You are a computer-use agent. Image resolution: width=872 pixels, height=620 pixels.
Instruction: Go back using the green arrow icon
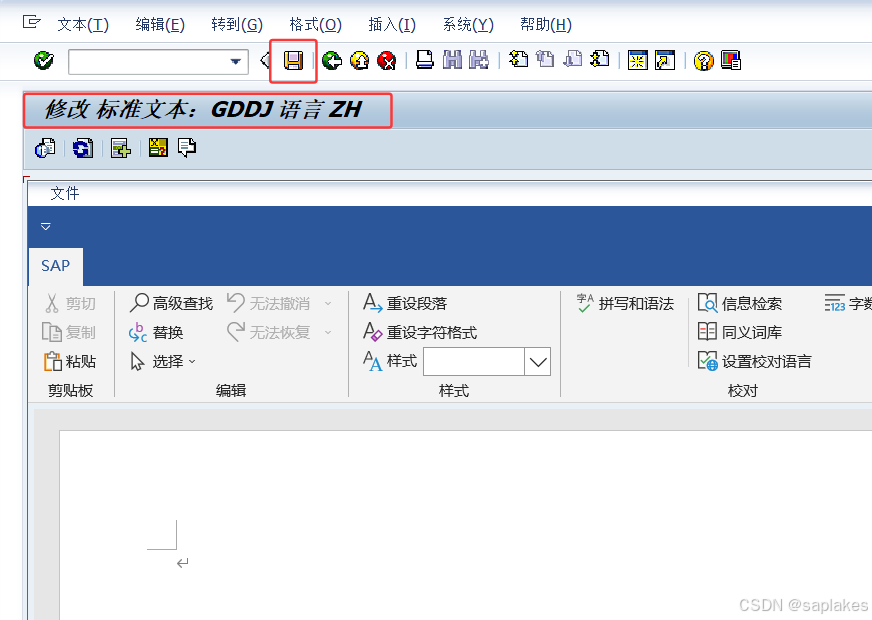pyautogui.click(x=332, y=60)
